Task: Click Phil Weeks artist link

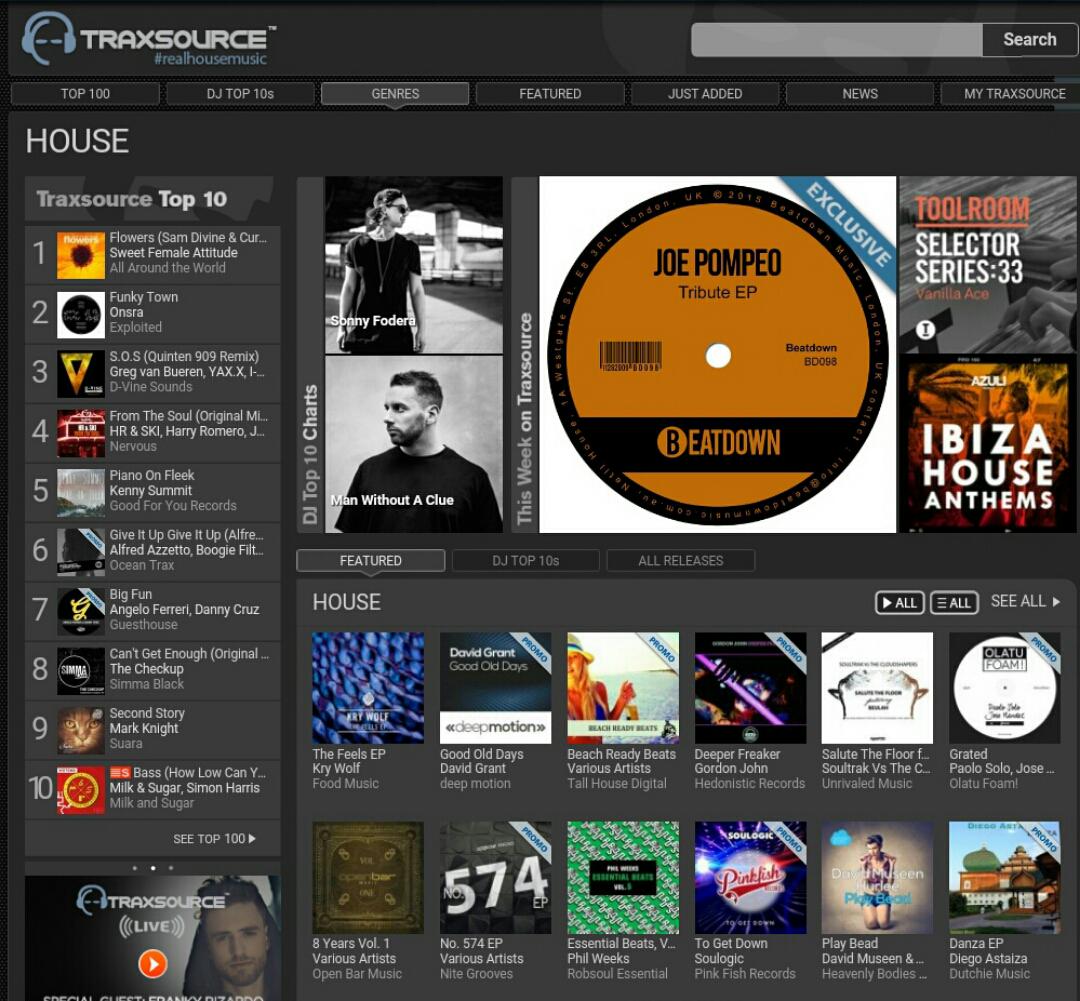Action: [598, 959]
